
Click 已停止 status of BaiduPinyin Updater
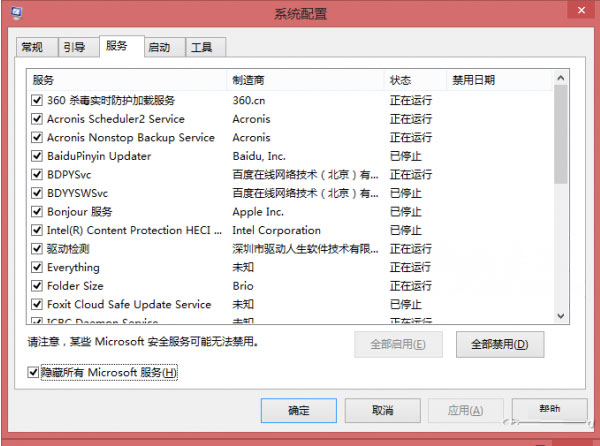coord(406,156)
